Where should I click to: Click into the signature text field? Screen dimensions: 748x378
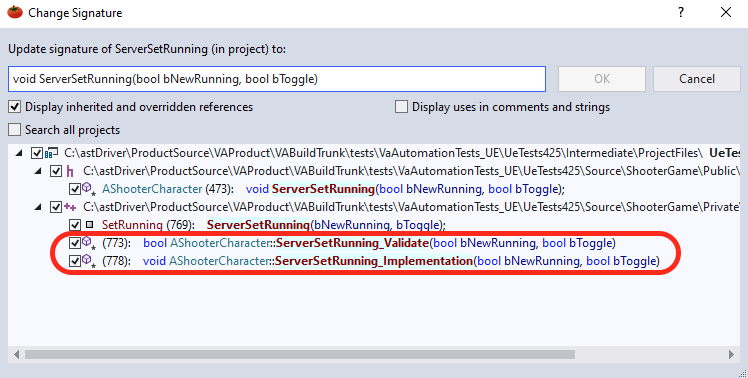(277, 79)
